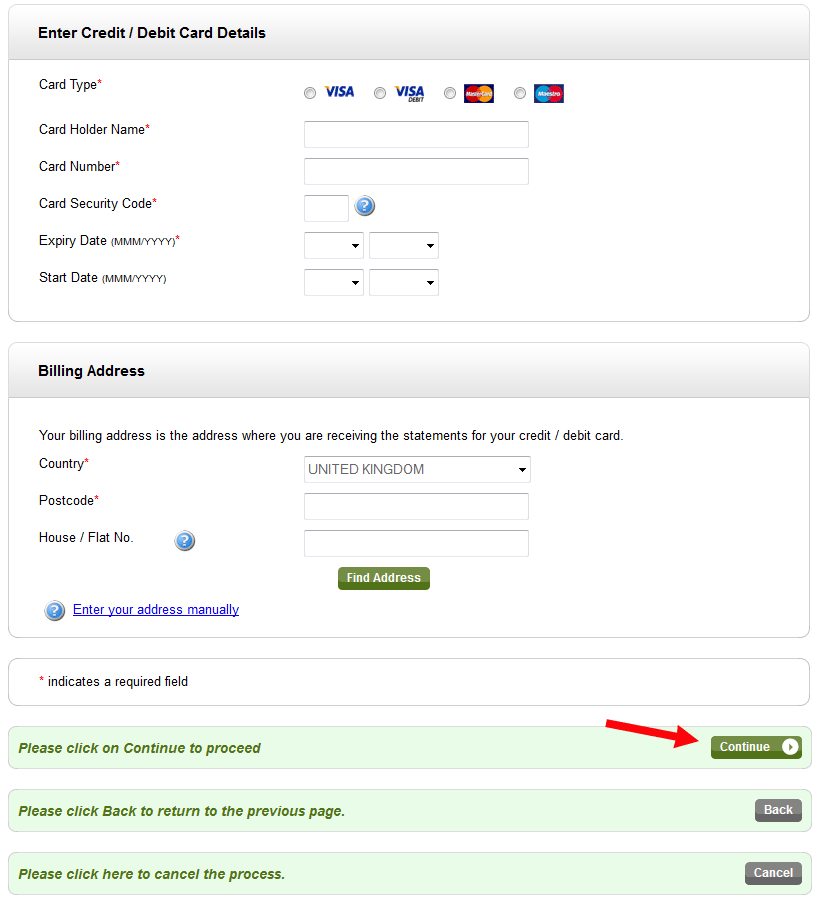This screenshot has height=901, width=817.
Task: Follow the Enter your address manually link
Action: (x=156, y=610)
